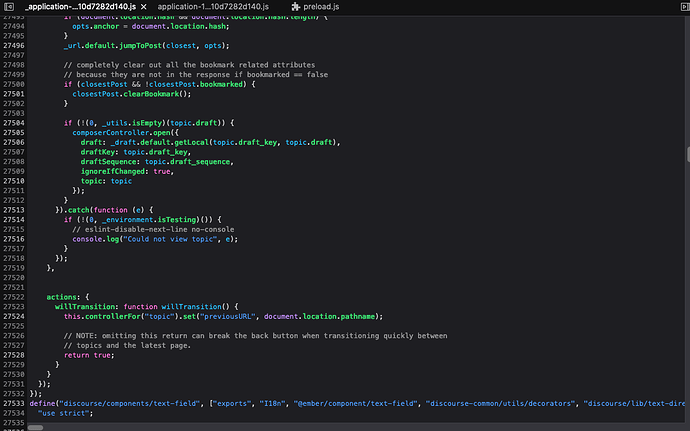Click the define keyword on line 27533

click(42, 404)
